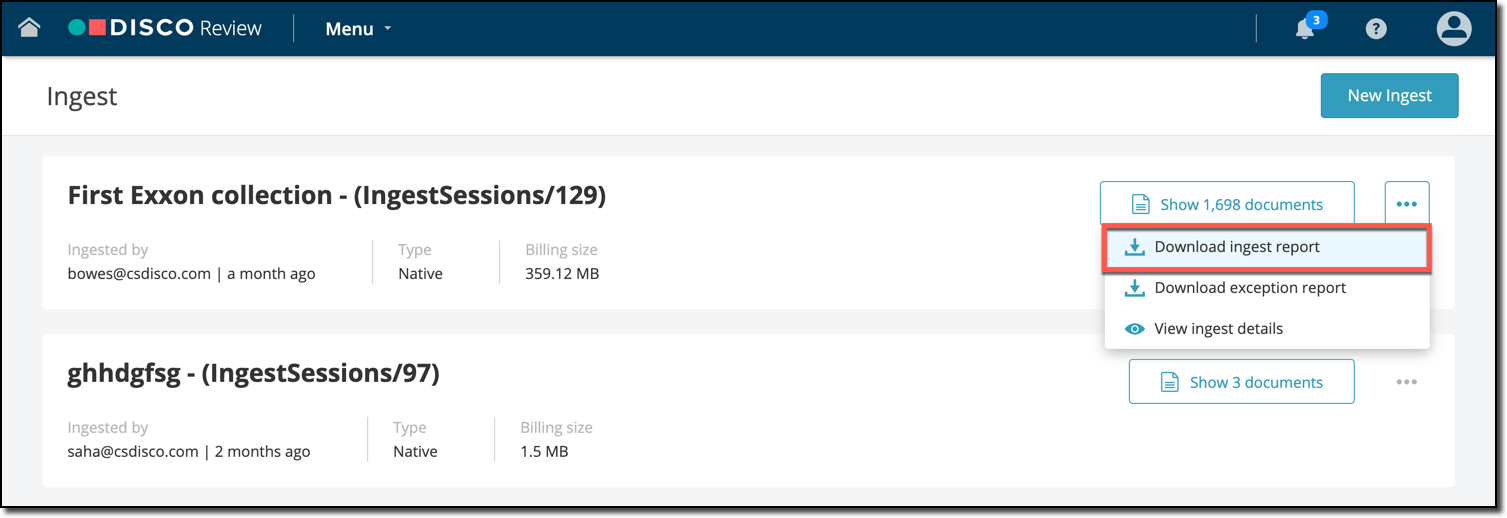
Task: Open the help question mark icon
Action: [x=1377, y=29]
